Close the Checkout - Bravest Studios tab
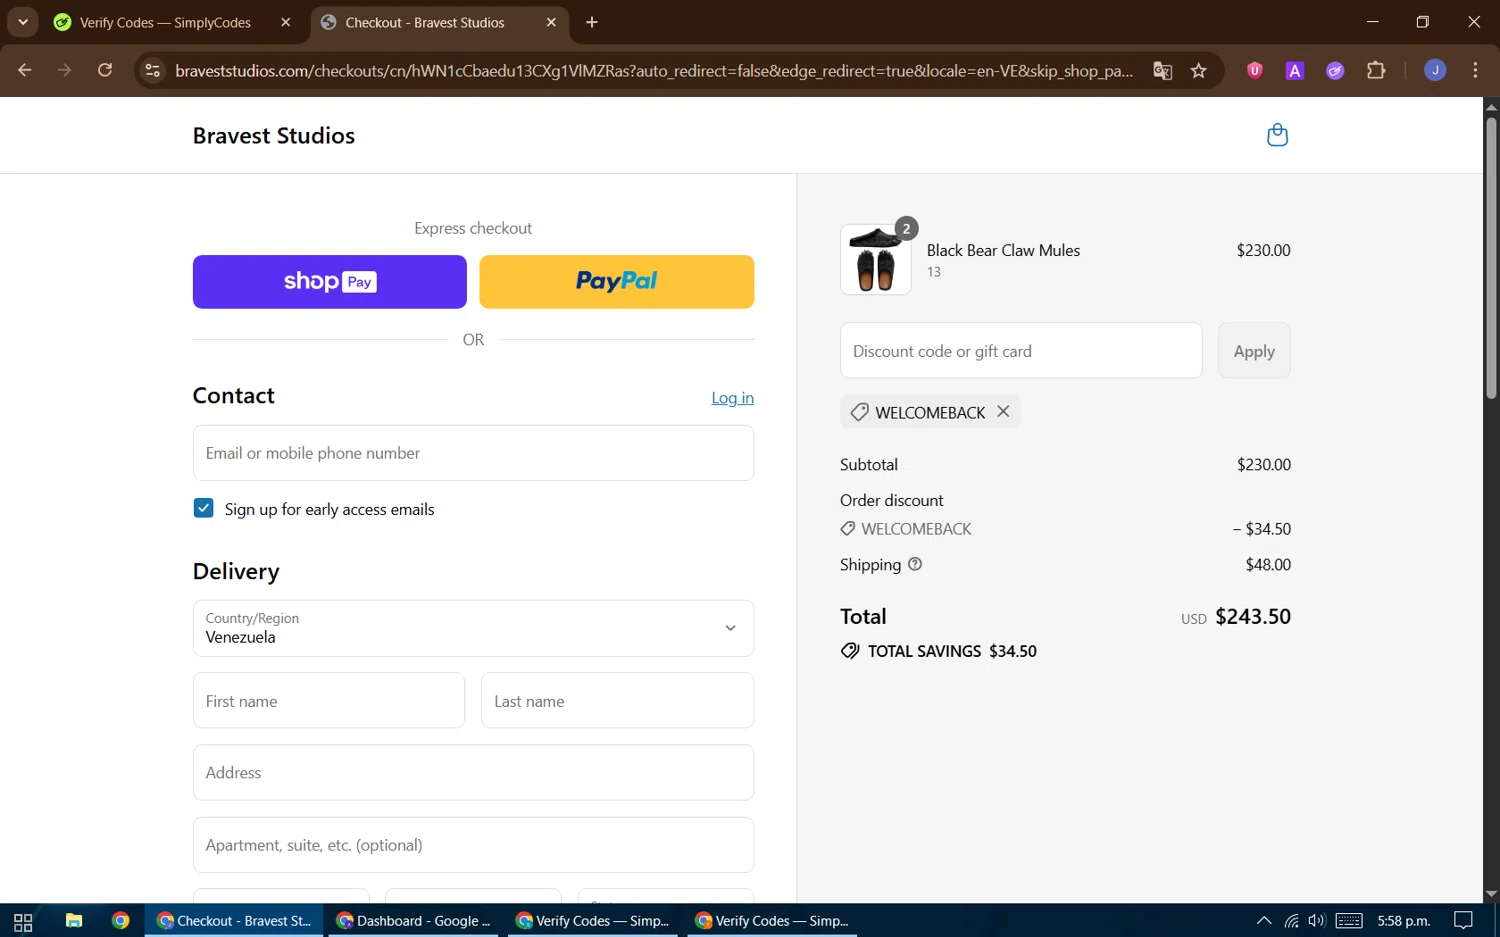Image resolution: width=1500 pixels, height=937 pixels. click(x=551, y=22)
